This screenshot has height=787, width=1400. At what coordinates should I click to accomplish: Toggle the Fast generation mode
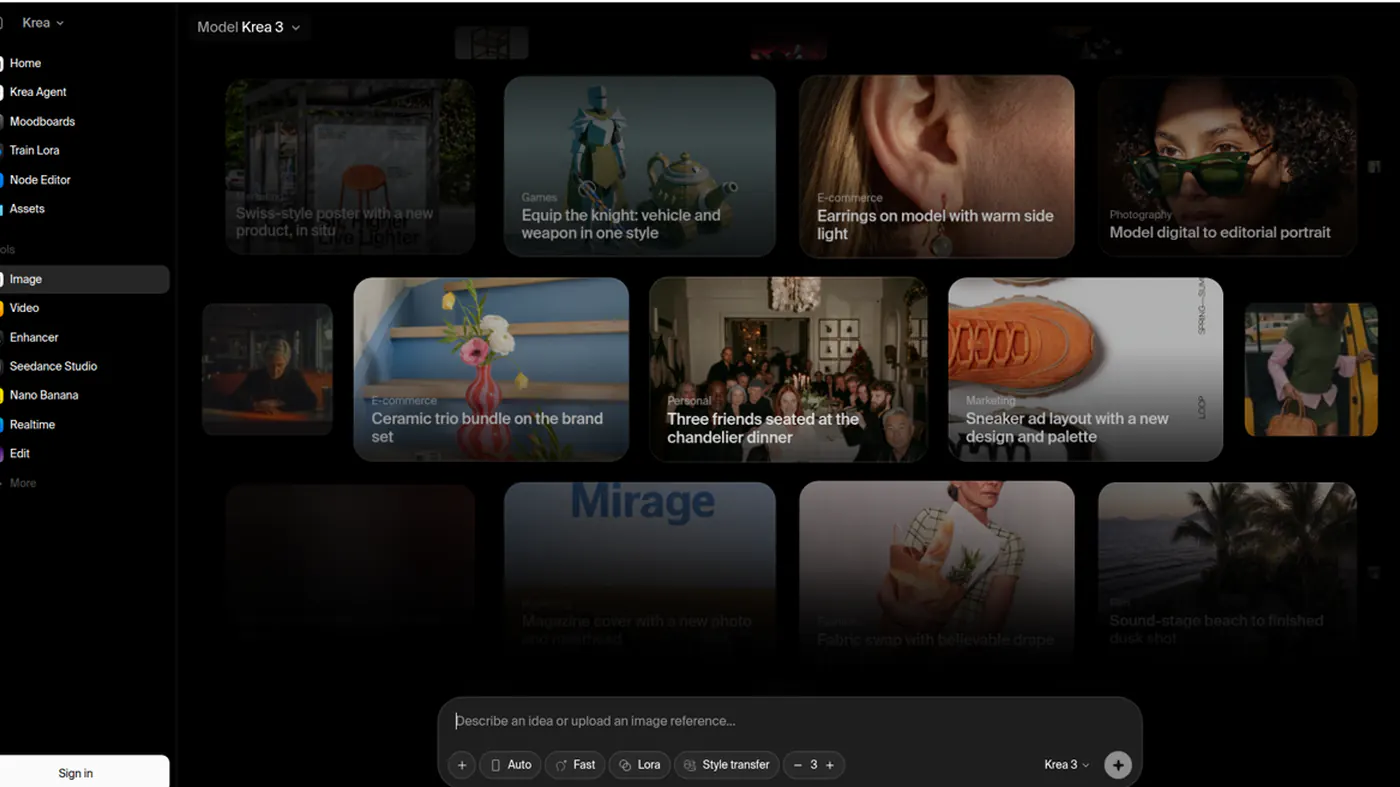[575, 765]
